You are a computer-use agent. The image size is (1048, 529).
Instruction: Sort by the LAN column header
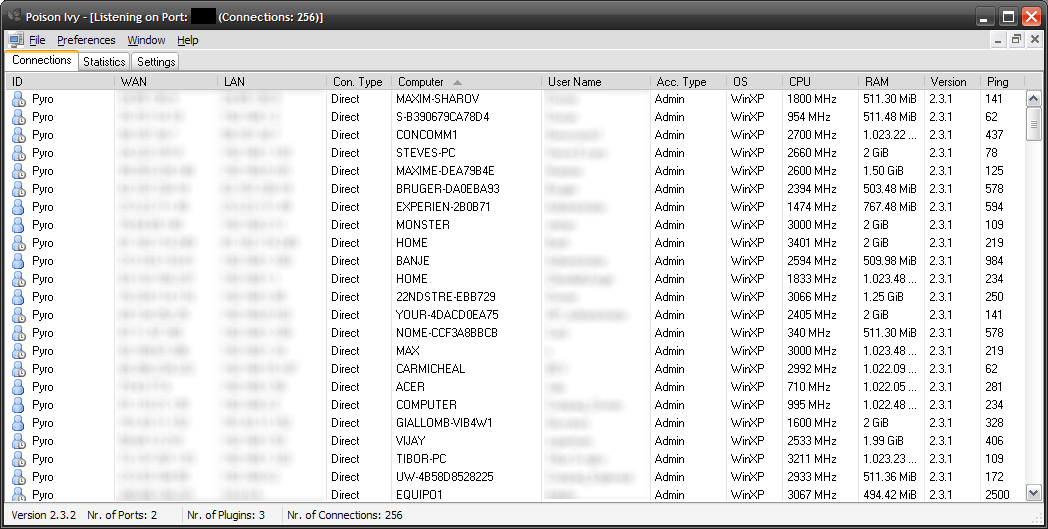[x=272, y=82]
